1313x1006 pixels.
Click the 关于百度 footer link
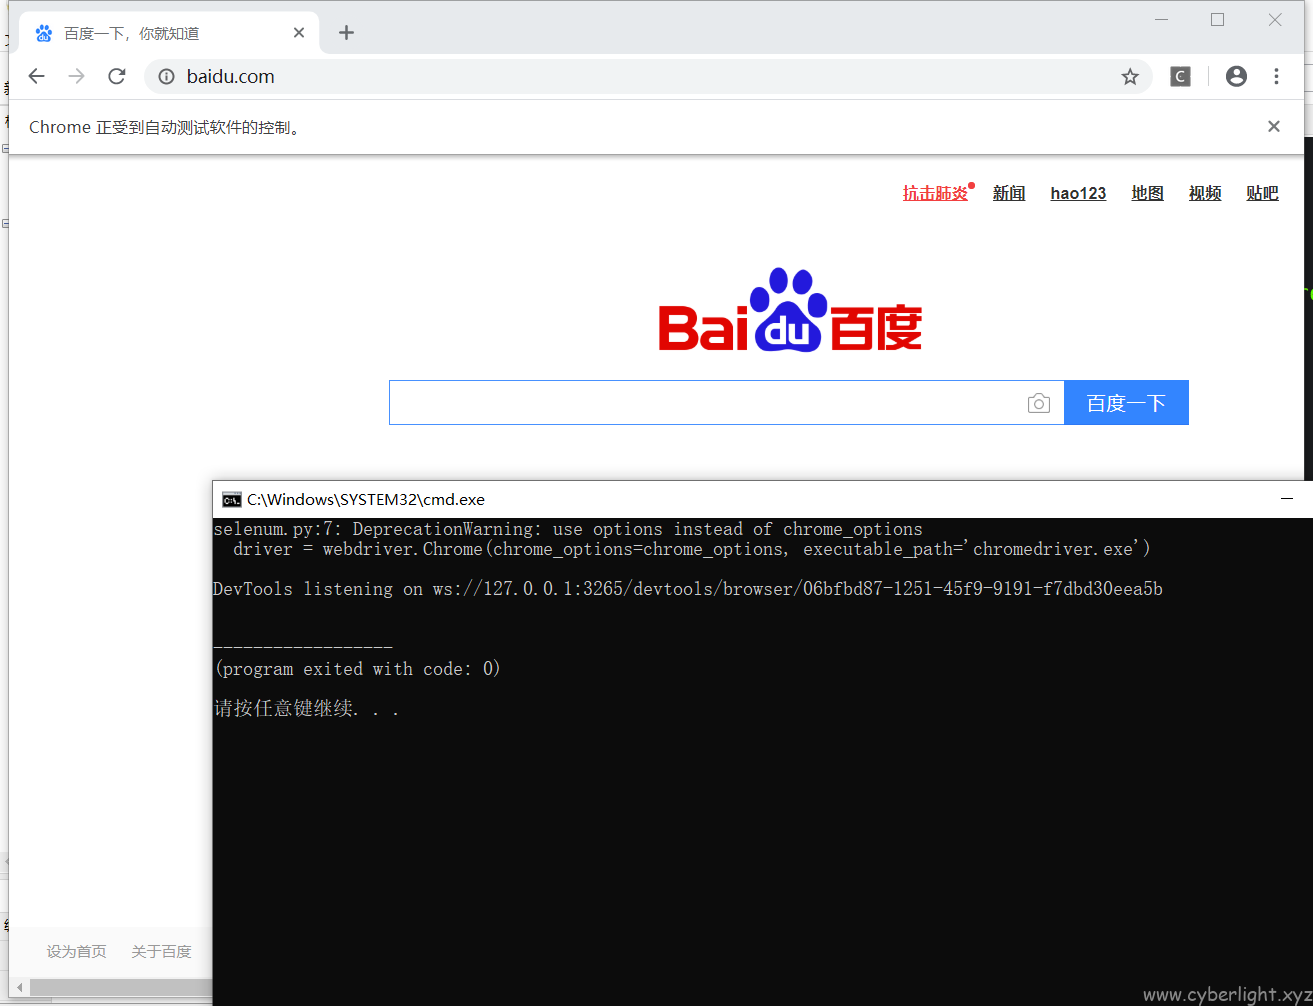(x=161, y=951)
